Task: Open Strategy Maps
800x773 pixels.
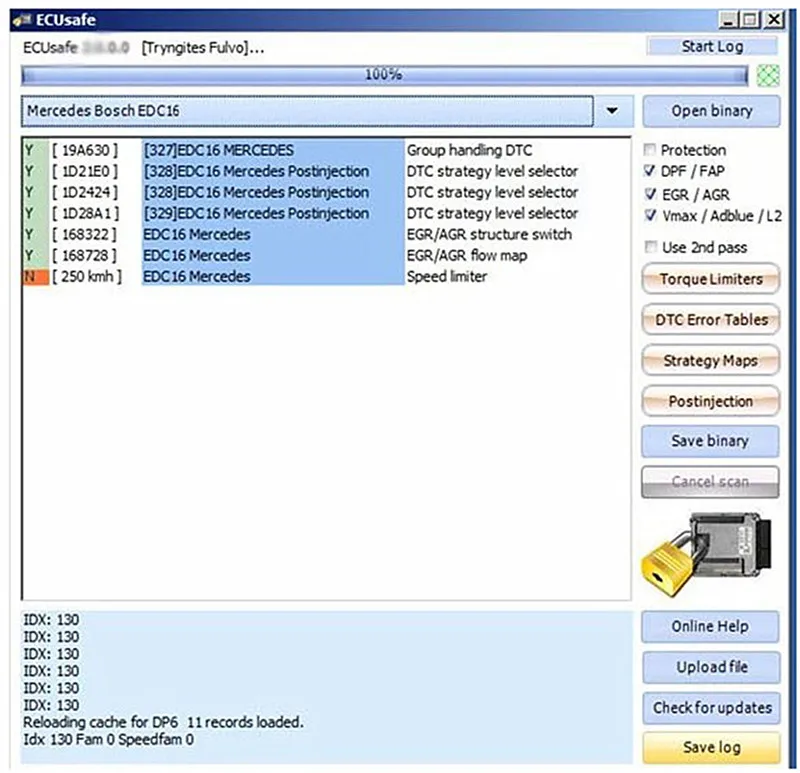Action: (711, 360)
